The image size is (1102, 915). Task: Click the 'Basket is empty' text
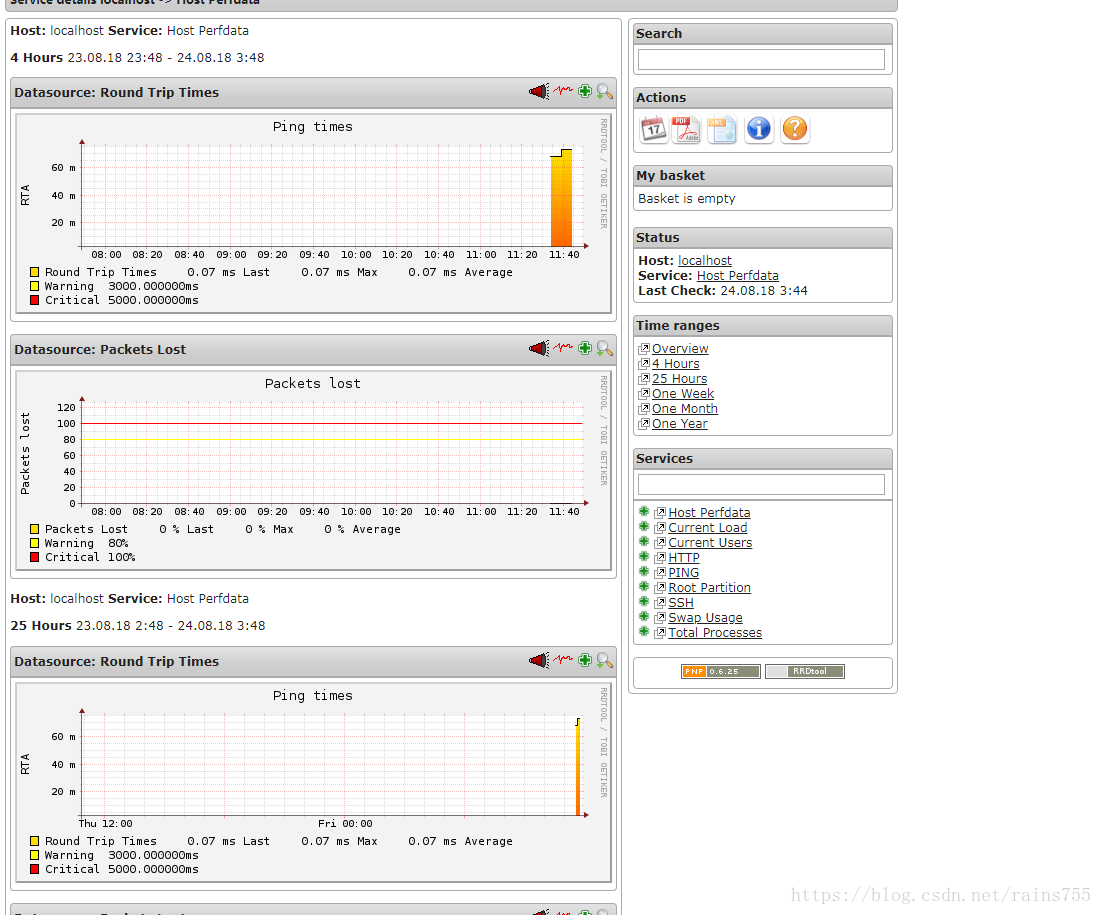point(687,199)
